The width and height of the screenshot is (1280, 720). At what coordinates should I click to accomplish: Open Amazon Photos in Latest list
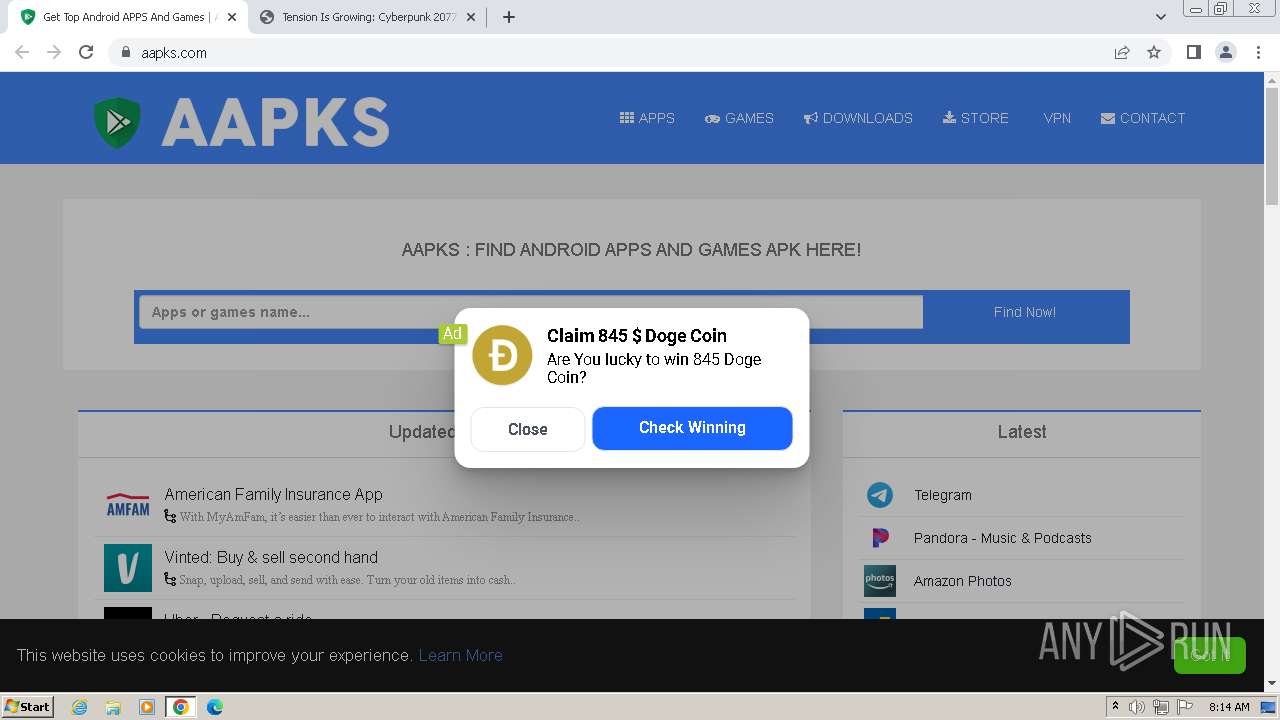[963, 581]
